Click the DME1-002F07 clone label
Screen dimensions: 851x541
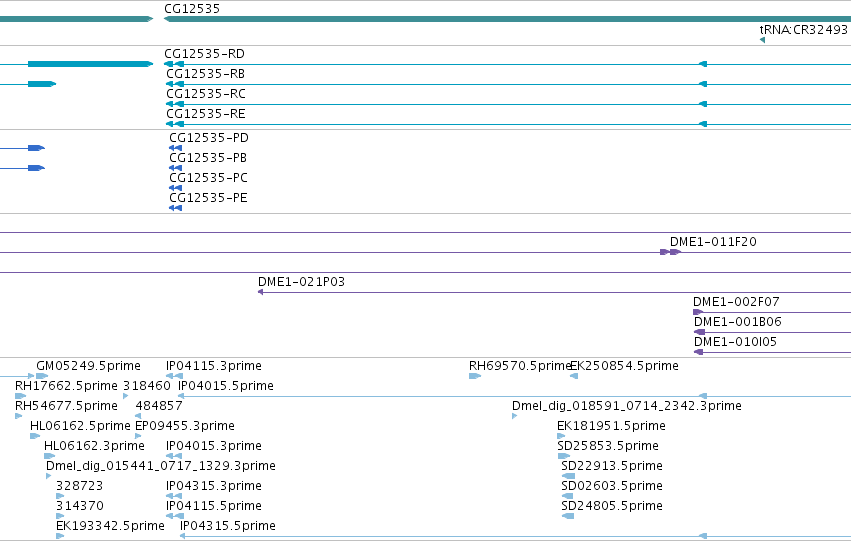(736, 302)
